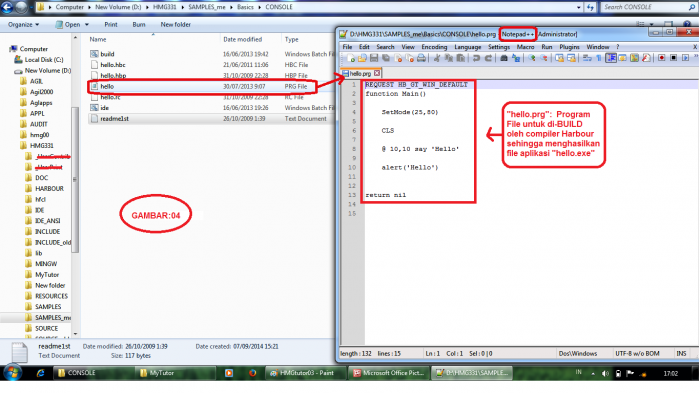This screenshot has width=700, height=393.
Task: Click the Find binoculars icon
Action: pyautogui.click(x=504, y=58)
